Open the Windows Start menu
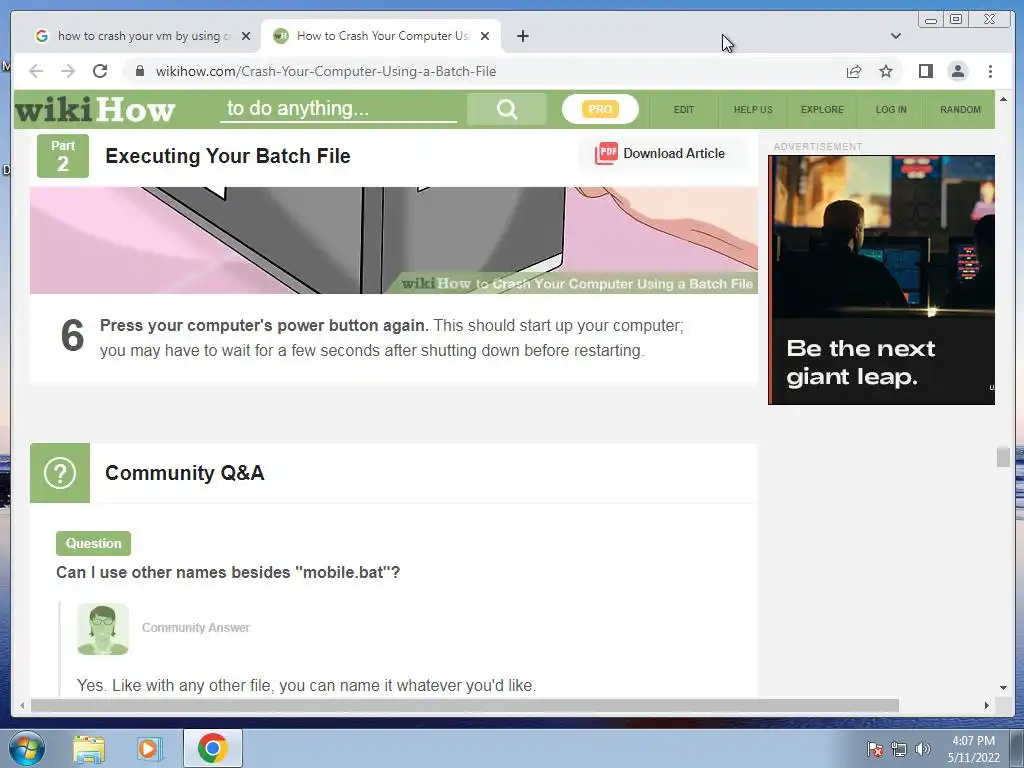 pos(27,748)
